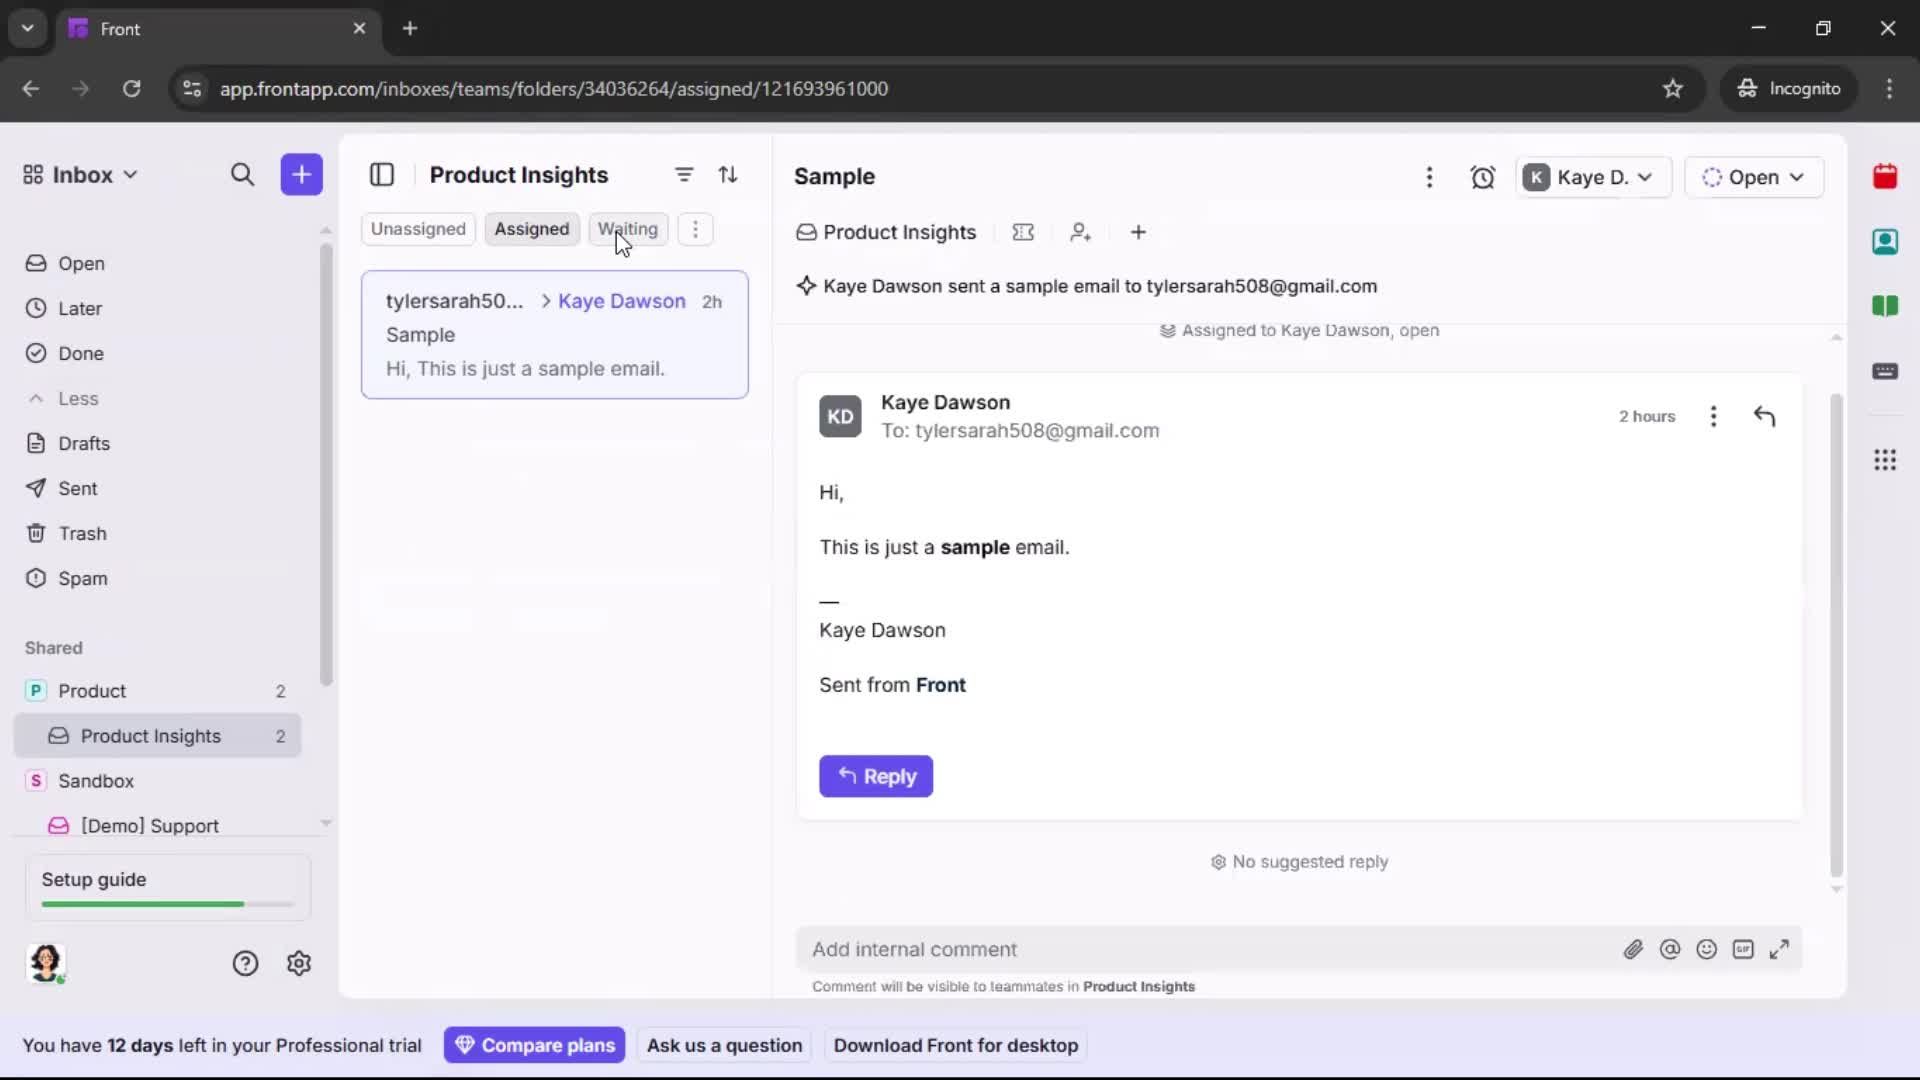Insert an emoji in the comment box
The image size is (1920, 1080).
[1707, 949]
